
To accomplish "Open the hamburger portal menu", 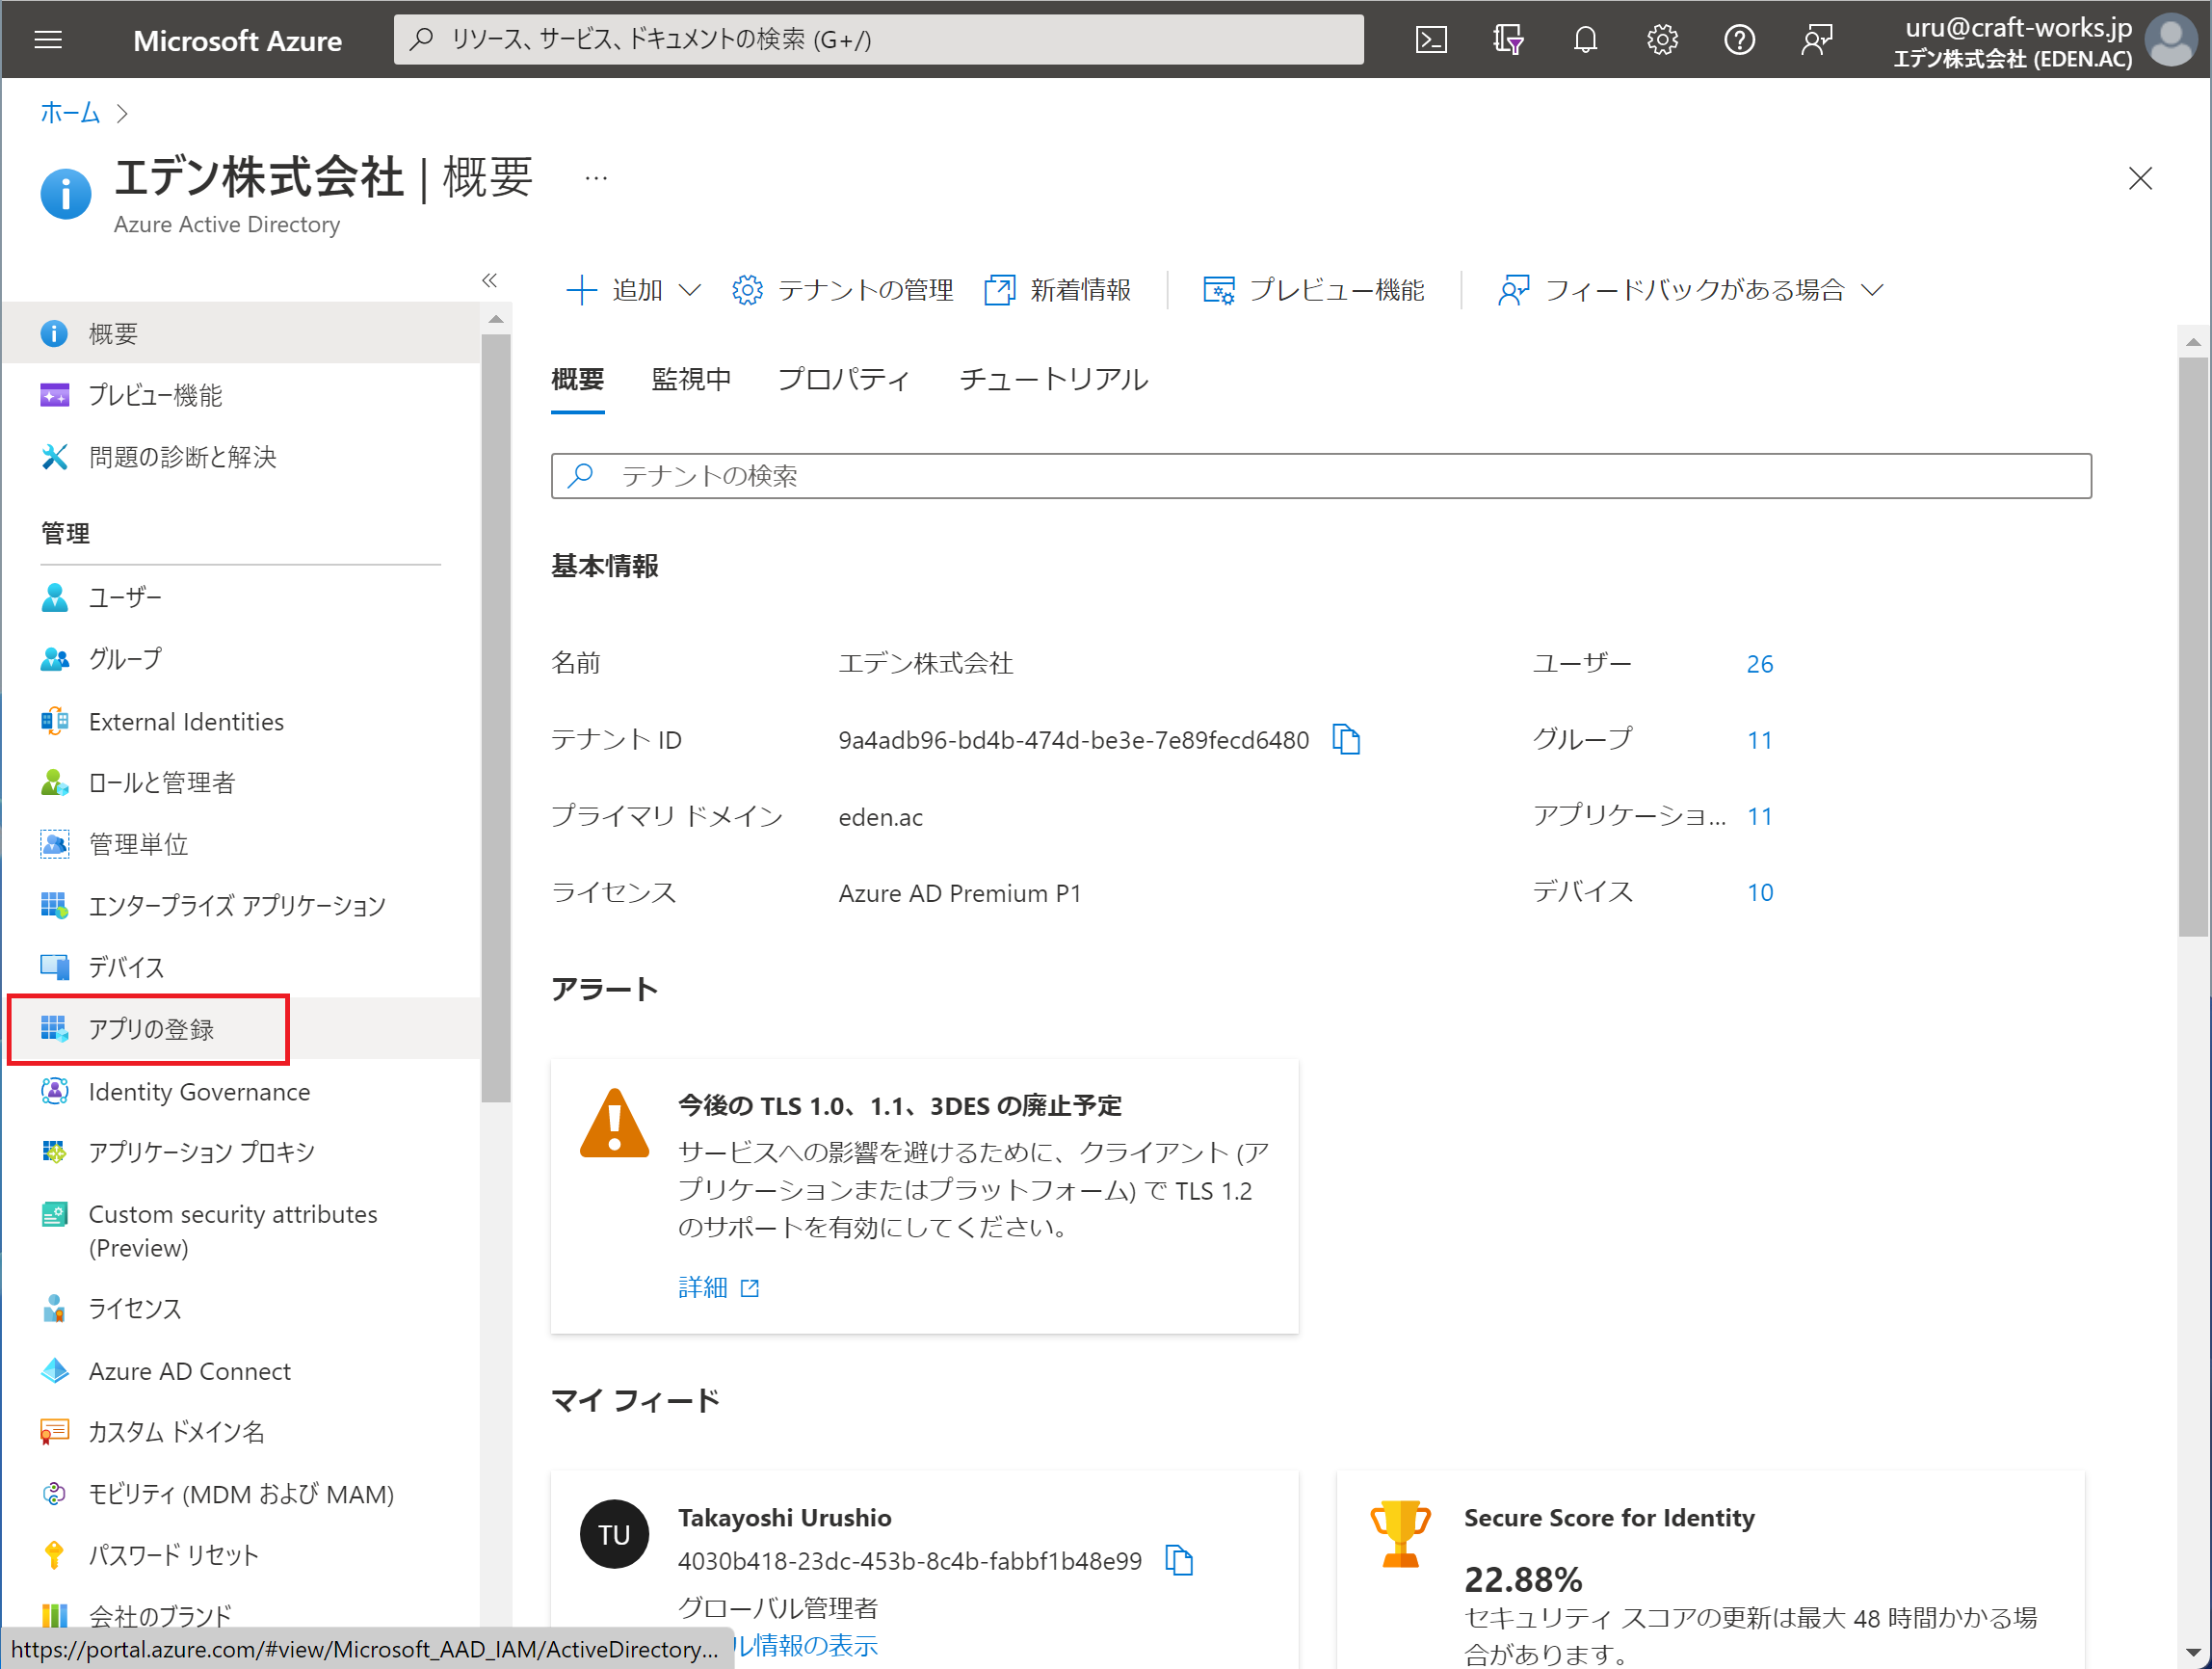I will click(x=48, y=40).
